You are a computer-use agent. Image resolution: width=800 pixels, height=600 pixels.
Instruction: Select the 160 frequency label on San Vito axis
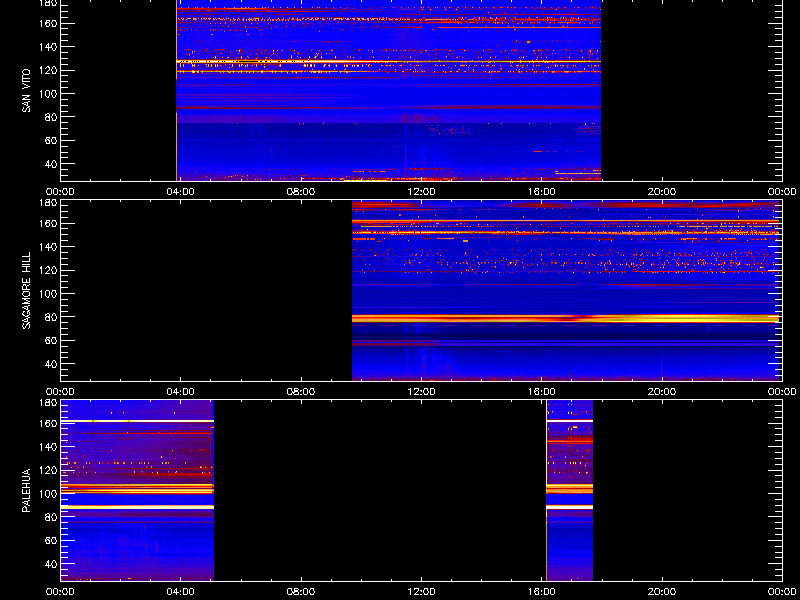pyautogui.click(x=46, y=23)
